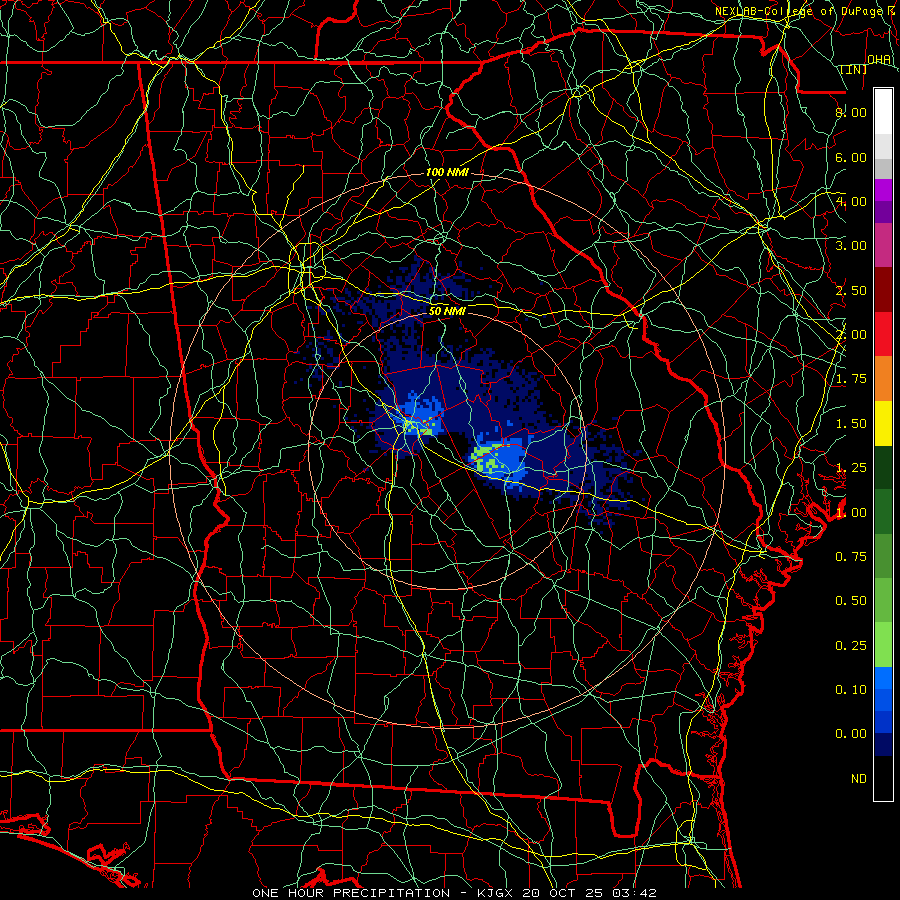The image size is (900, 900).
Task: Click the ONE HOUR PRECIPITATION KJGX caption
Action: pyautogui.click(x=454, y=893)
